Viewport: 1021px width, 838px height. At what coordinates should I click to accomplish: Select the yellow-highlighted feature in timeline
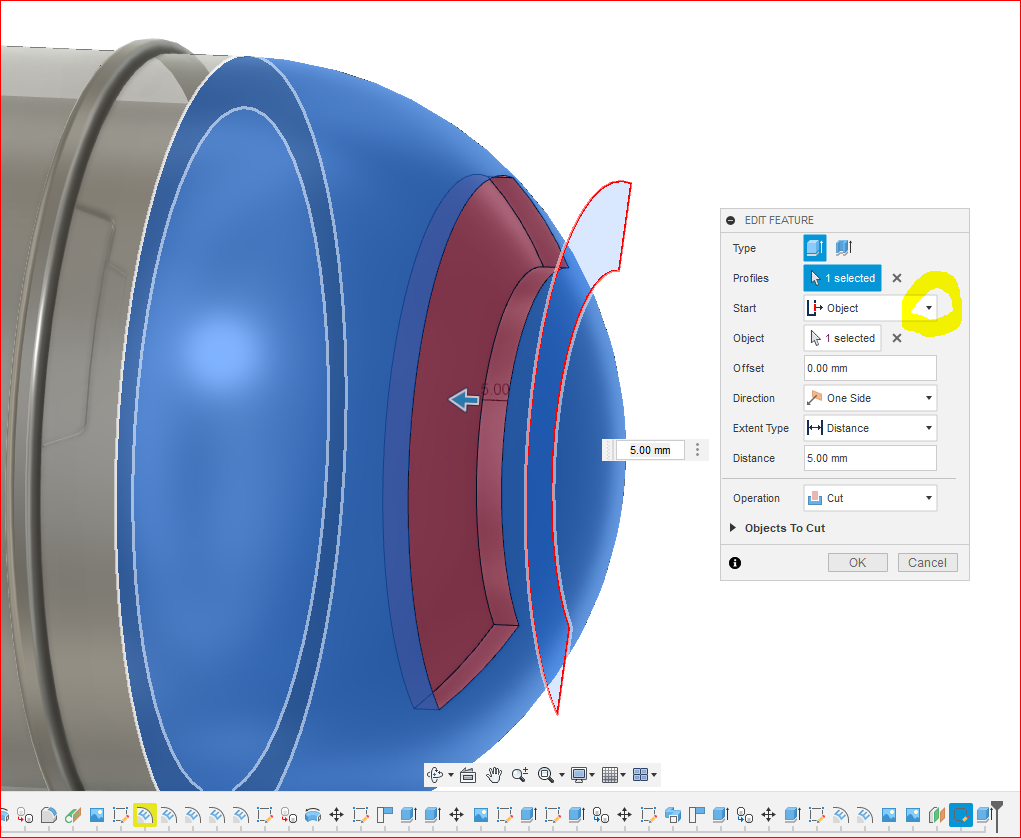coord(145,815)
